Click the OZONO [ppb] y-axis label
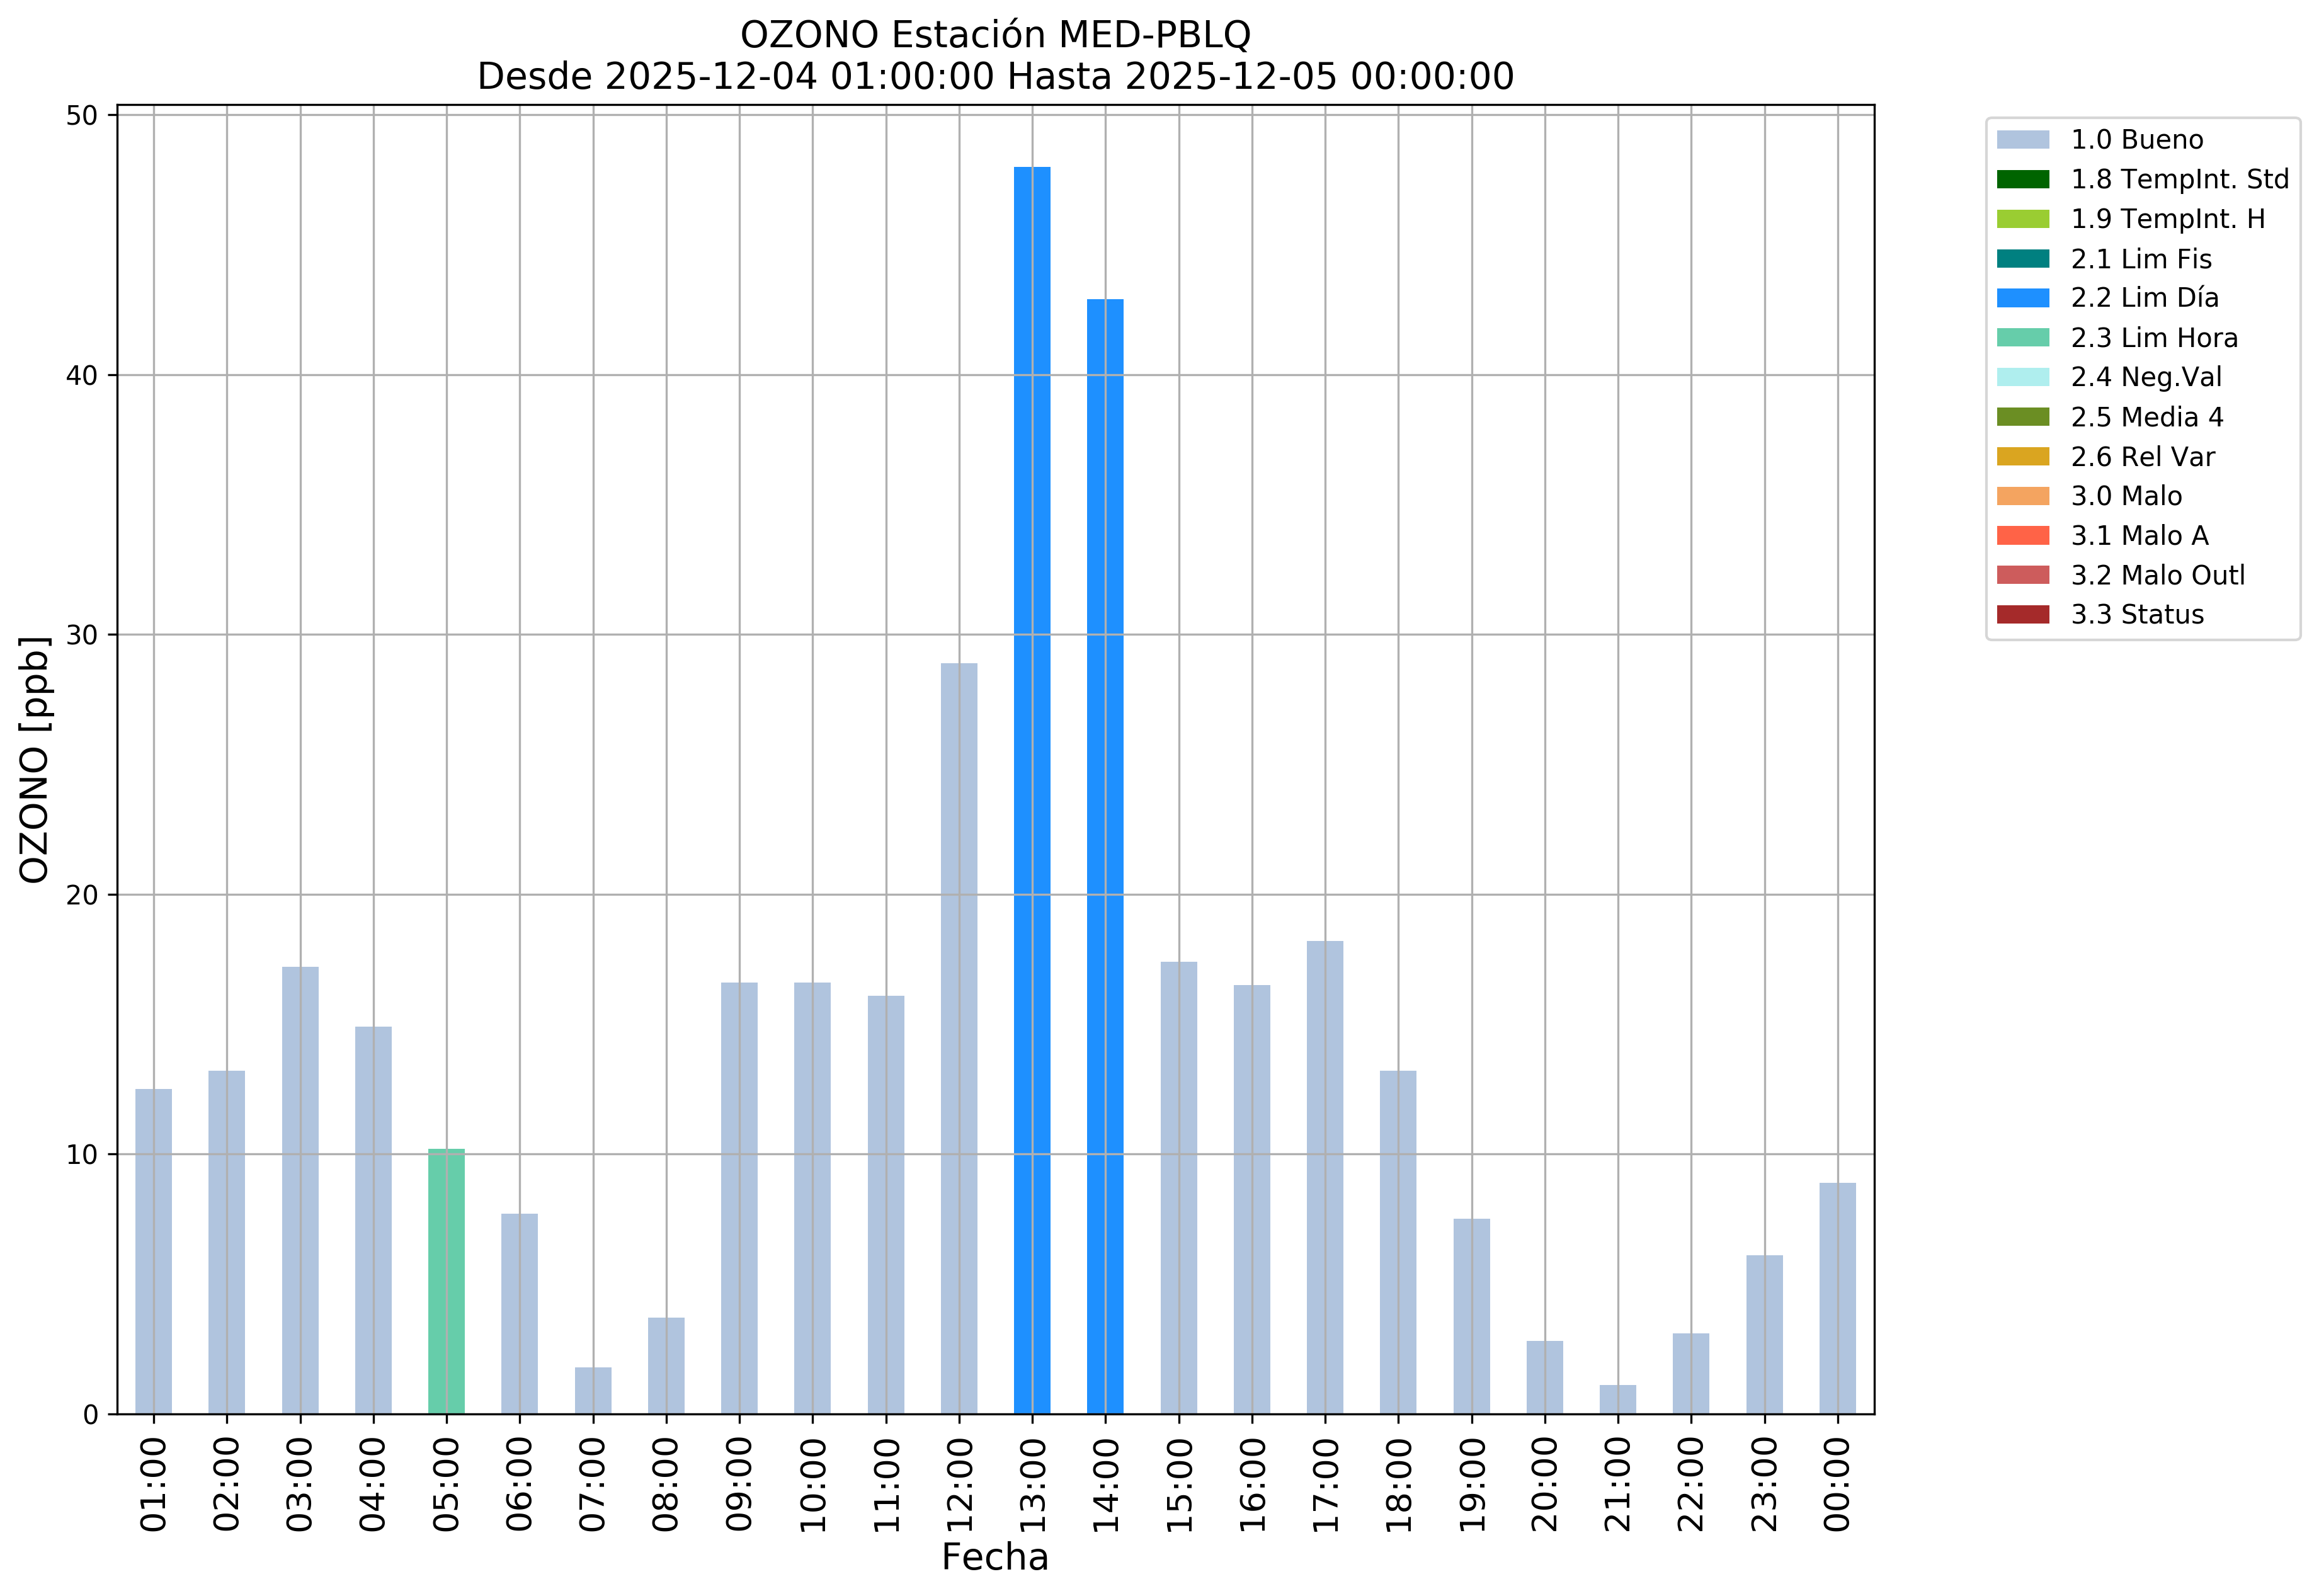 coord(34,760)
